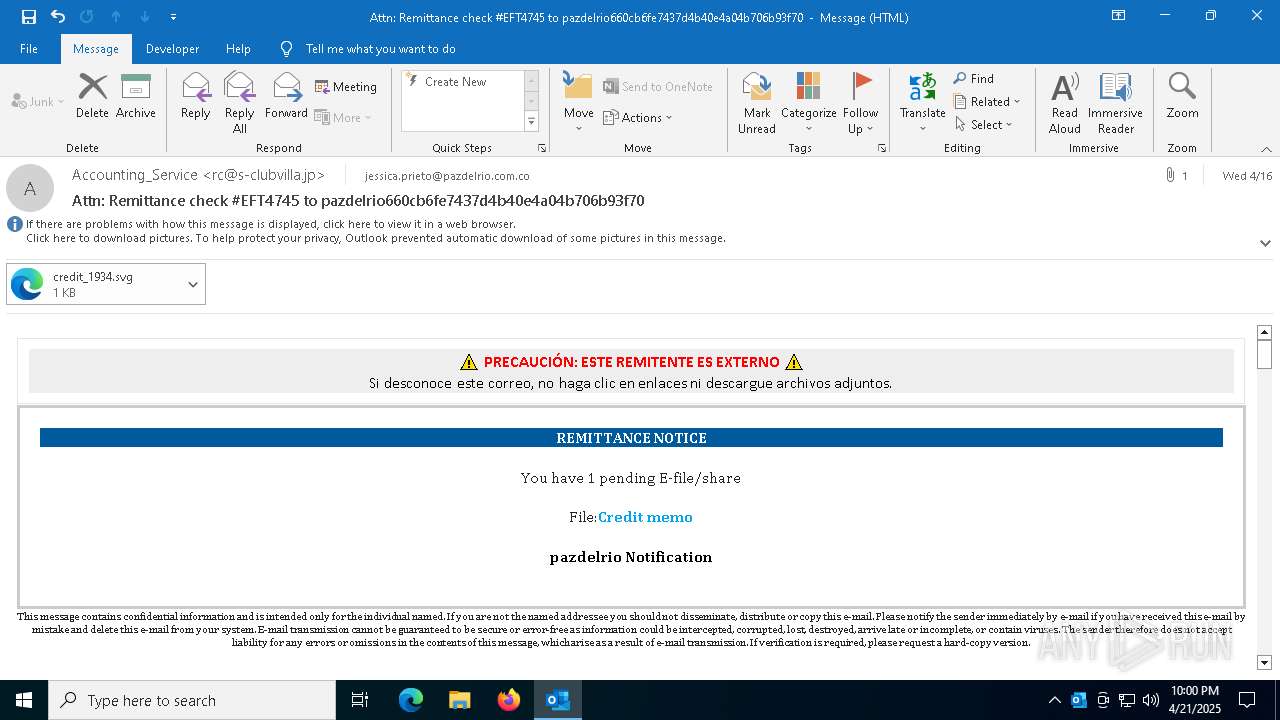
Task: Click the taskbar search box
Action: click(x=192, y=700)
